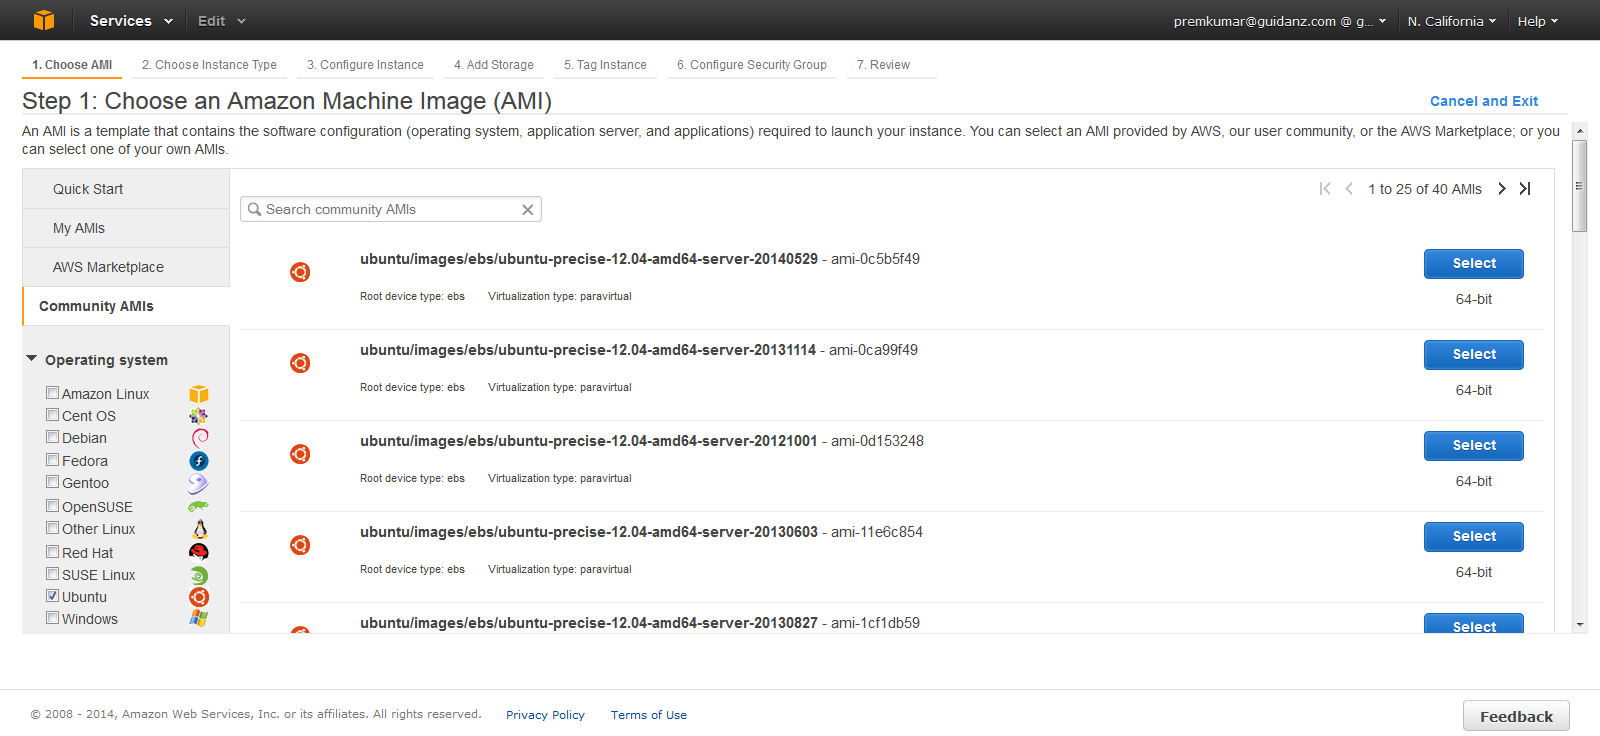The image size is (1600, 736).
Task: Open the Configure Security Group step
Action: (x=752, y=65)
